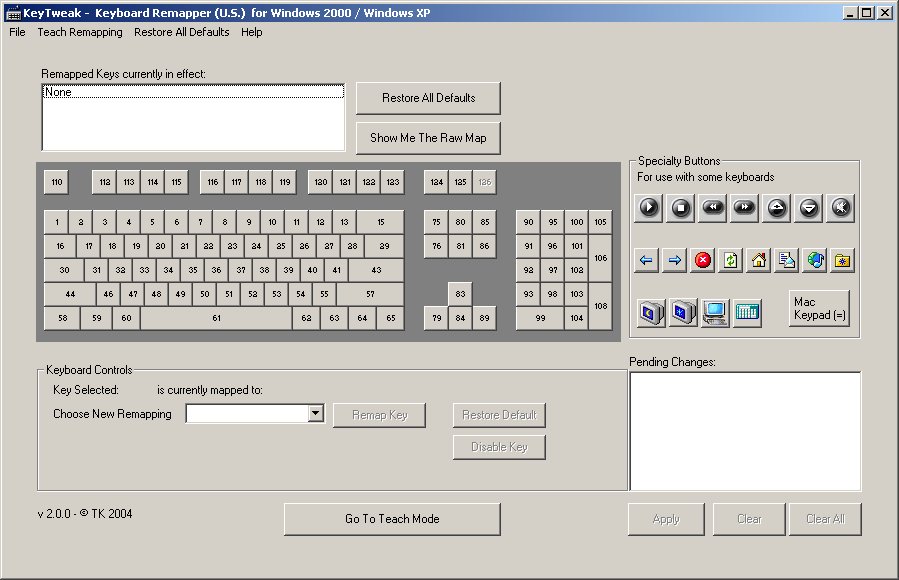Open the Restore All Defaults menu item
Viewport: 899px width, 580px height.
coord(182,32)
